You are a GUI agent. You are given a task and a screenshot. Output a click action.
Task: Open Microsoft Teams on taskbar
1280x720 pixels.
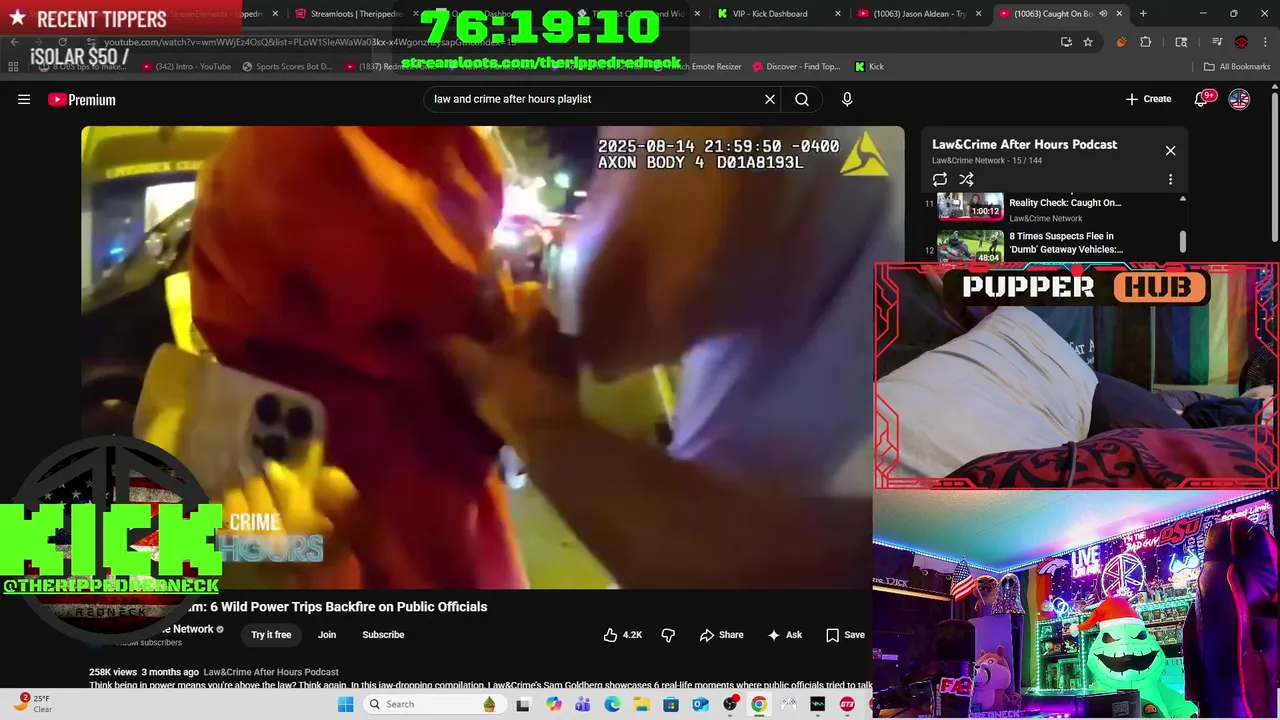click(583, 704)
